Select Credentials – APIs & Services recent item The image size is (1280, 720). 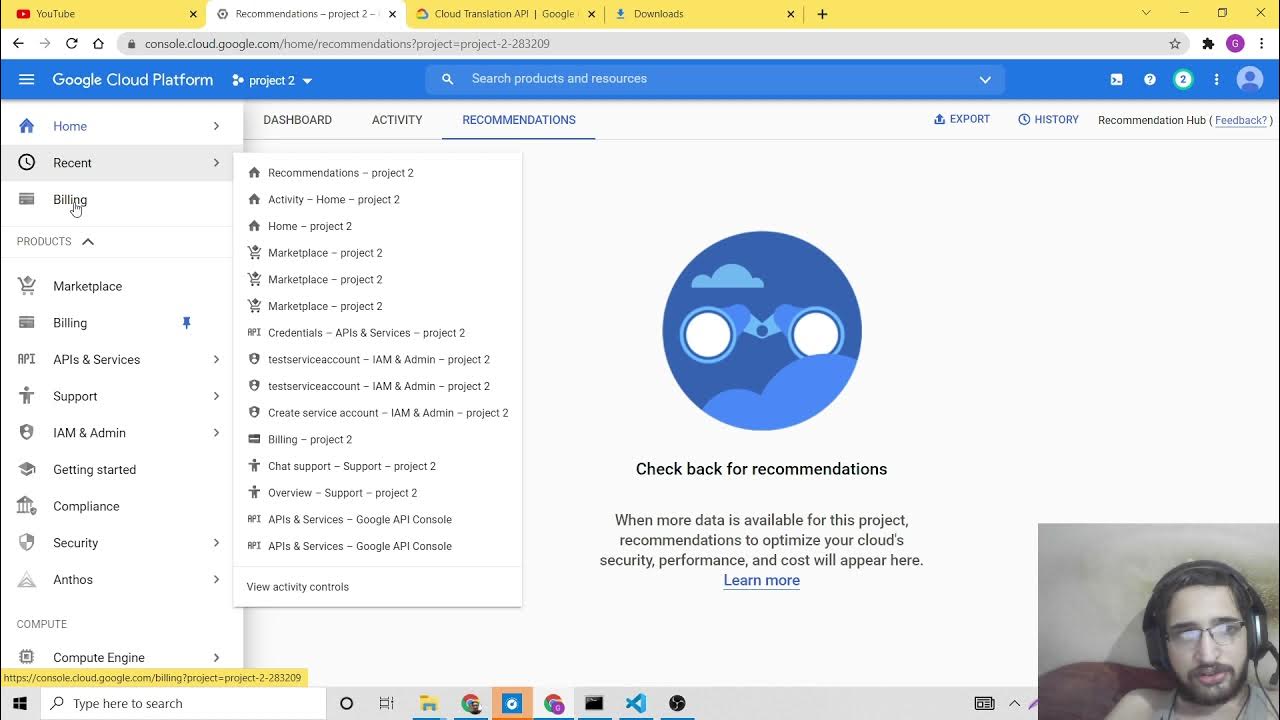click(366, 333)
